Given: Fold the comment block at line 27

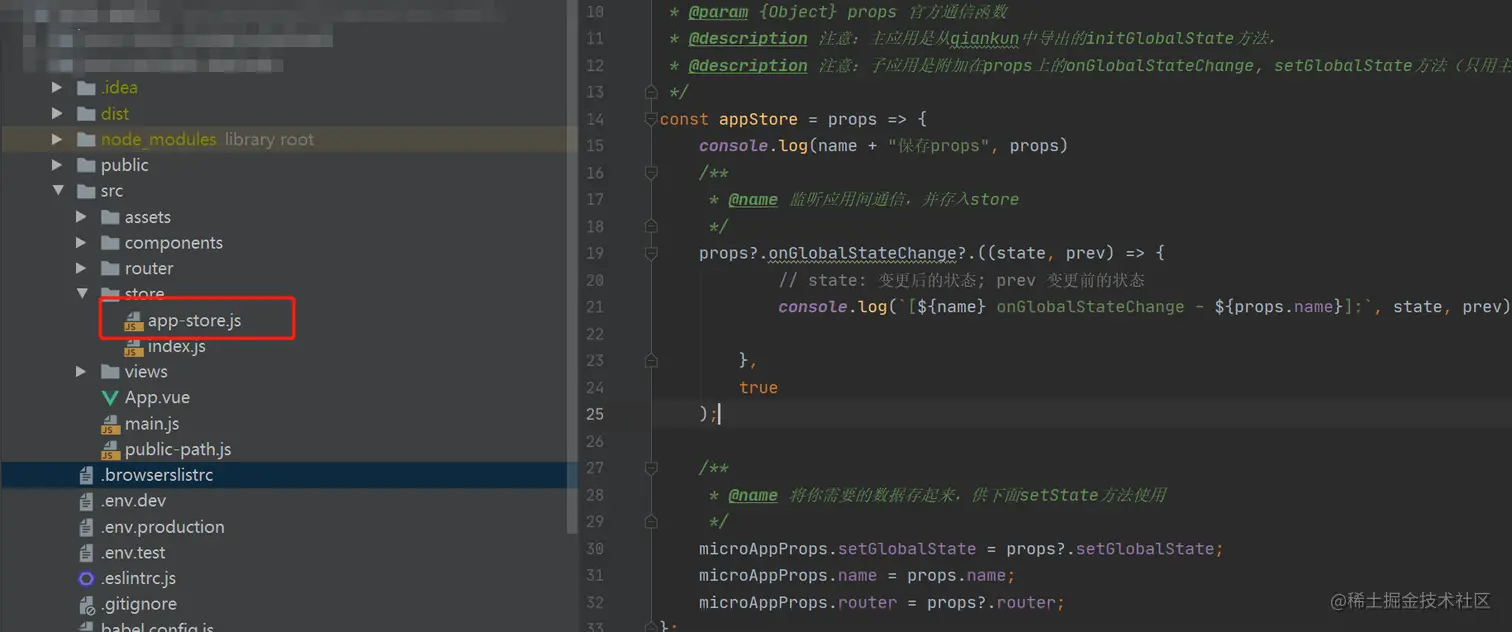Looking at the screenshot, I should [651, 468].
